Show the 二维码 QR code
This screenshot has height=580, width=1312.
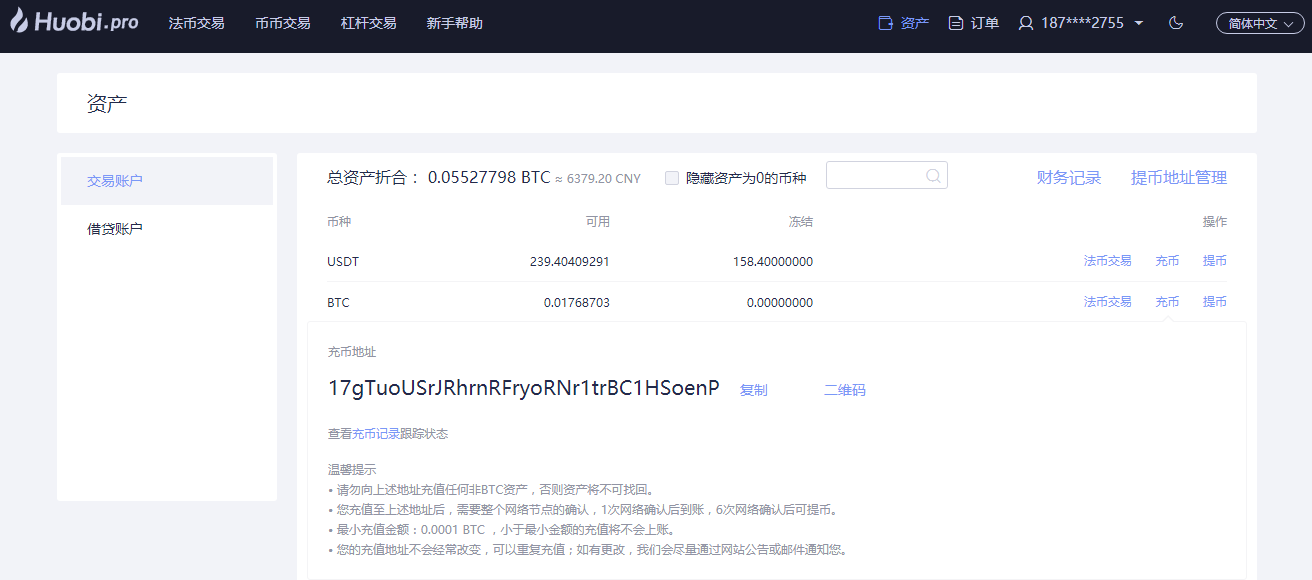[x=844, y=390]
